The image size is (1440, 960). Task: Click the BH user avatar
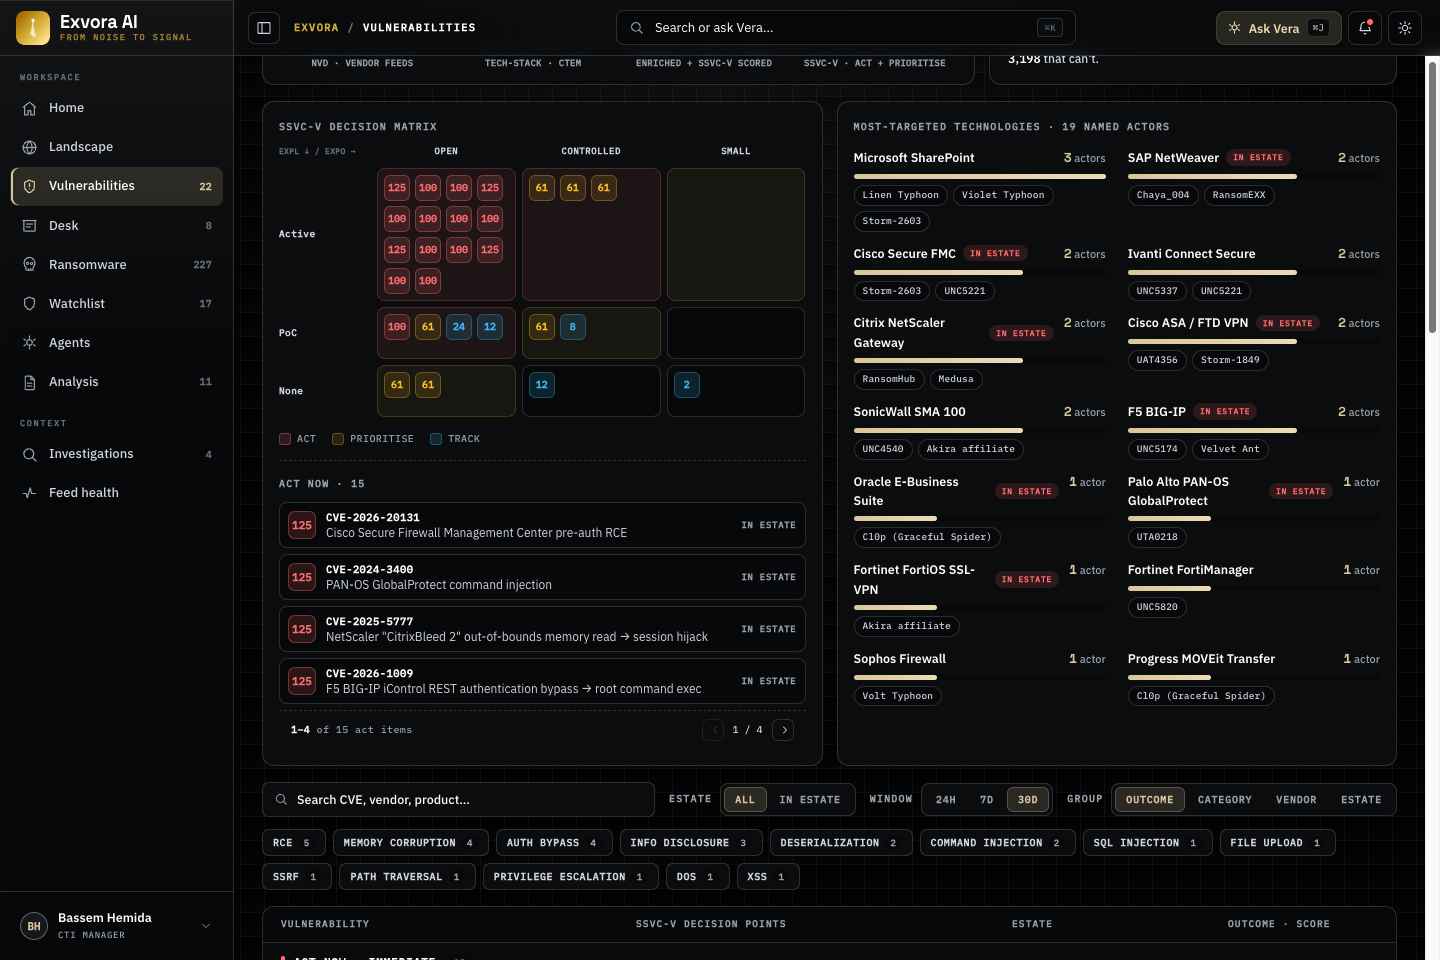34,926
